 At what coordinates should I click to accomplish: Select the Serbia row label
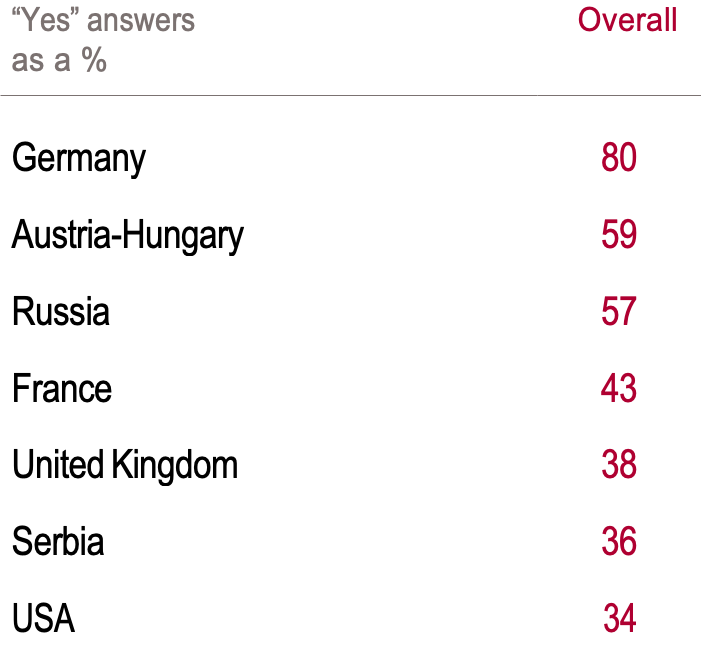58,541
